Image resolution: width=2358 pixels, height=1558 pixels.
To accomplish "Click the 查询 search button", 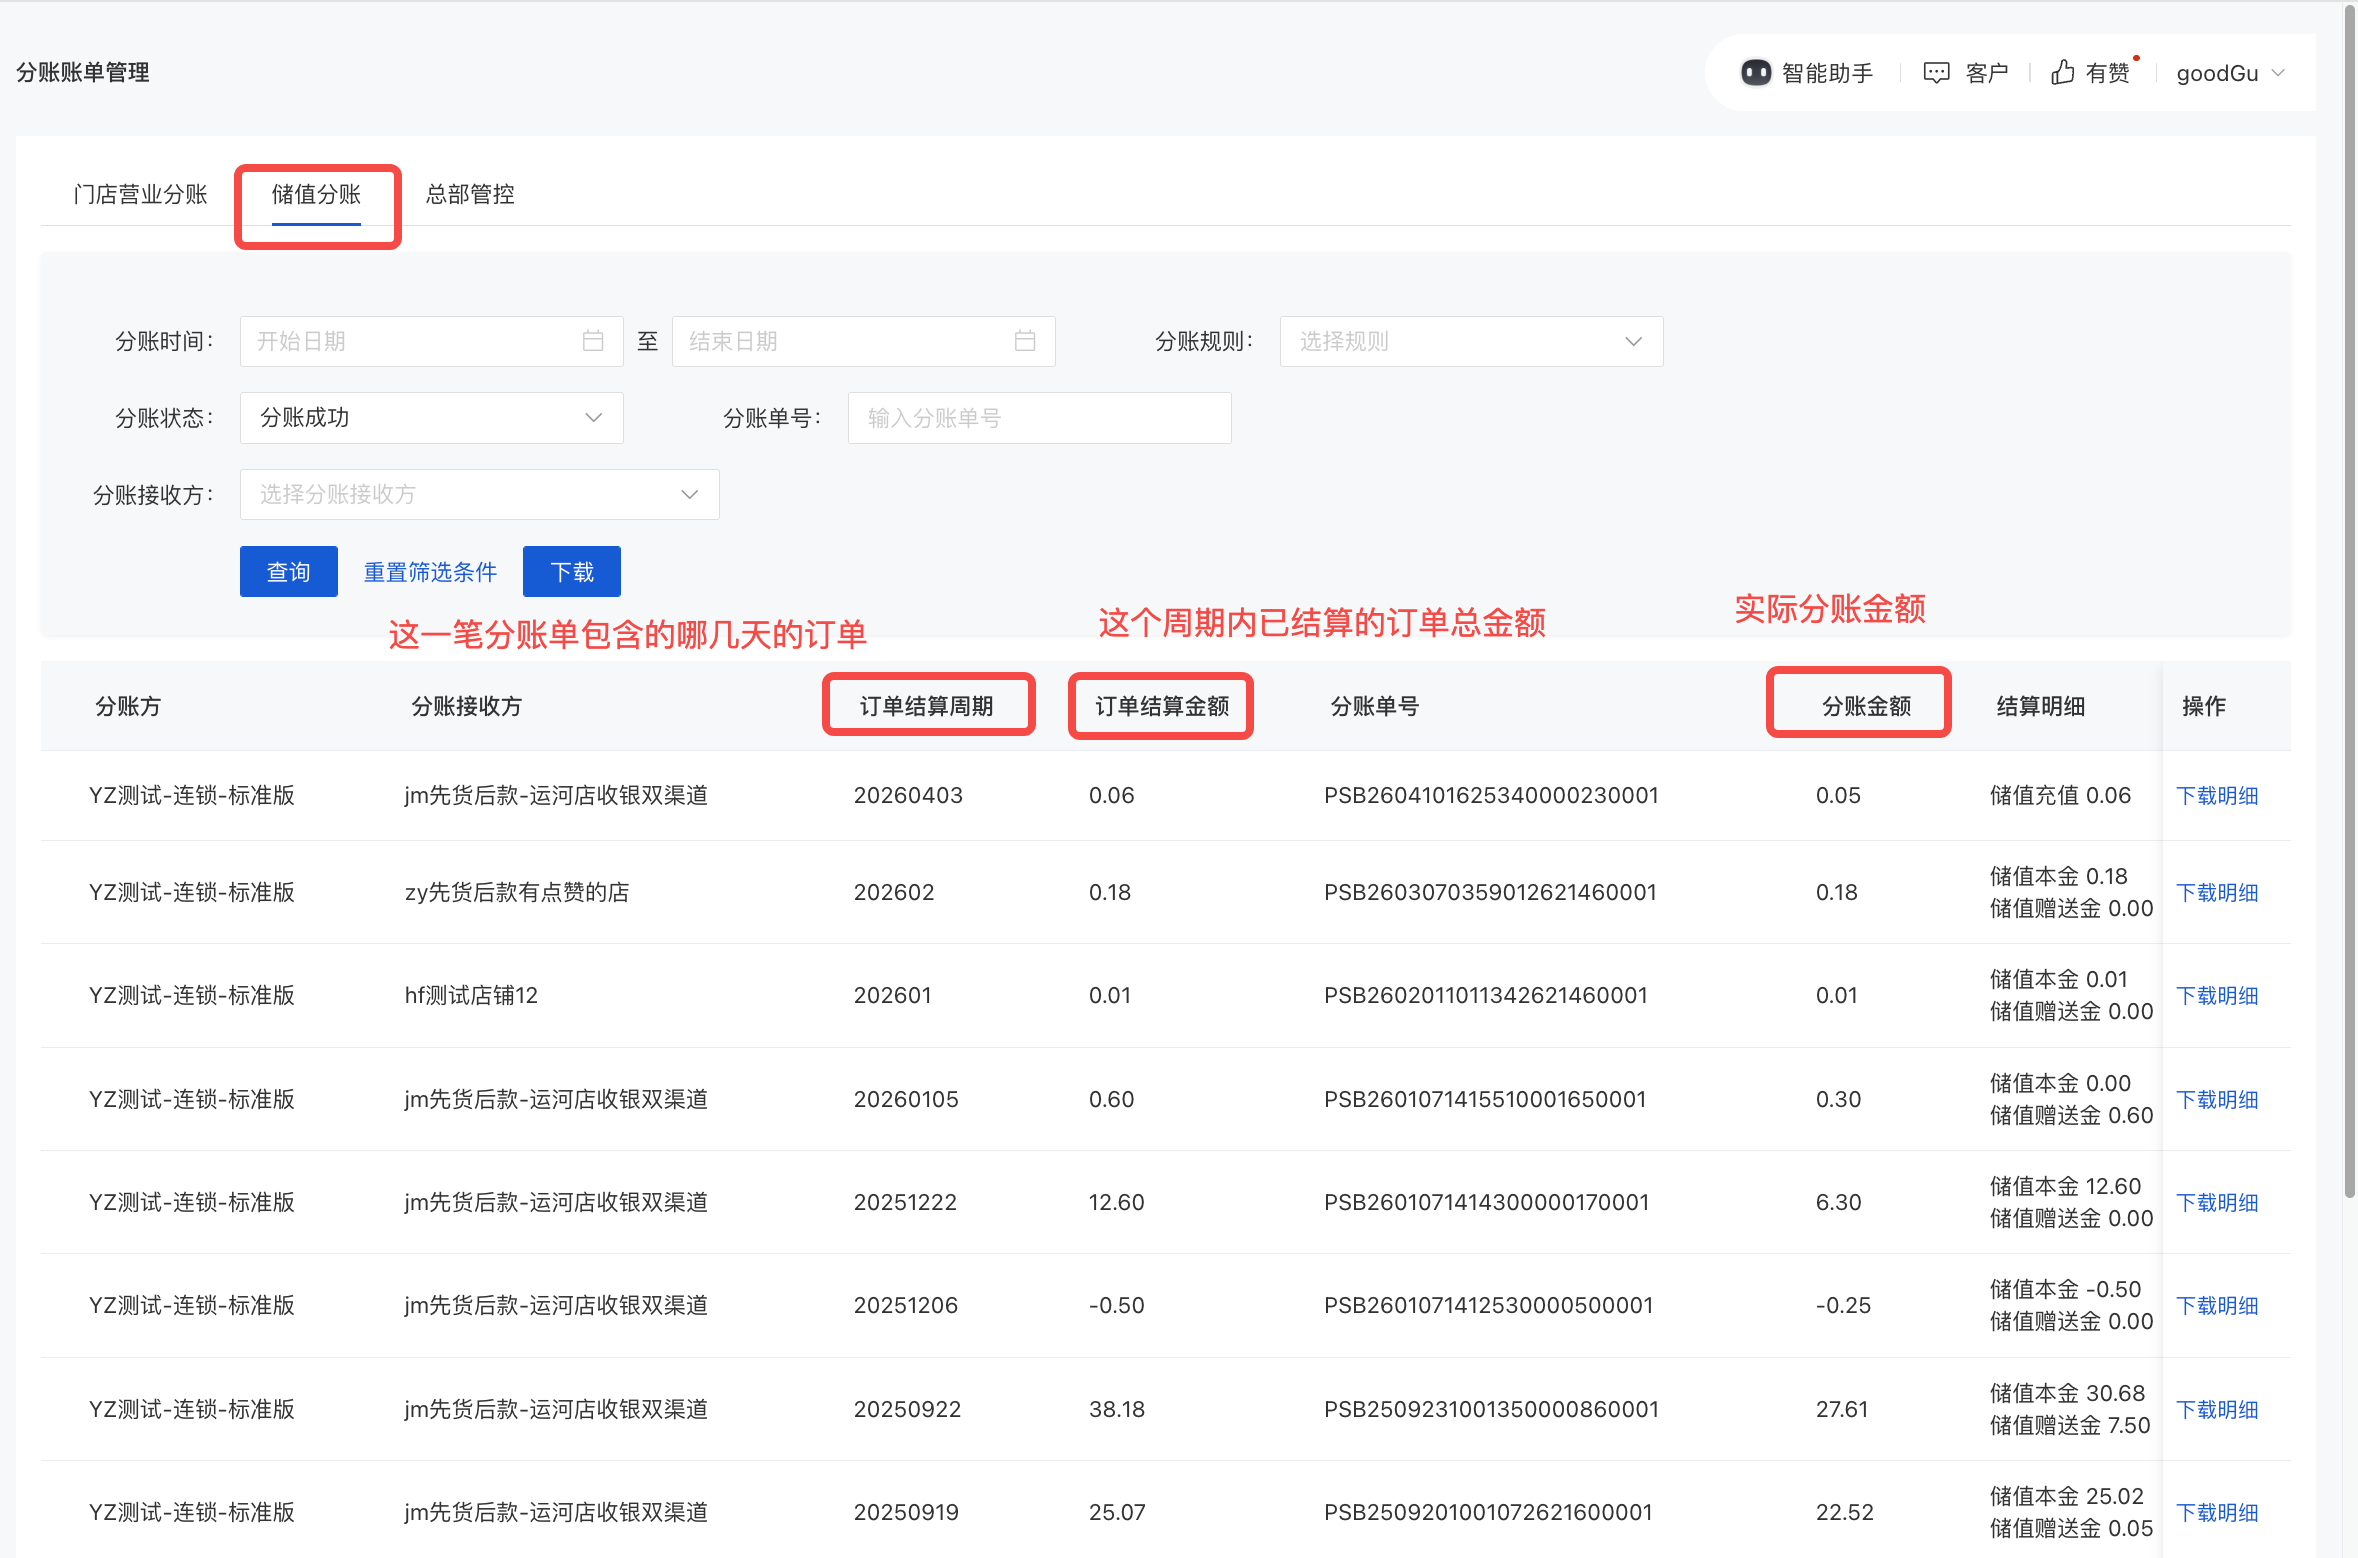I will point(288,572).
